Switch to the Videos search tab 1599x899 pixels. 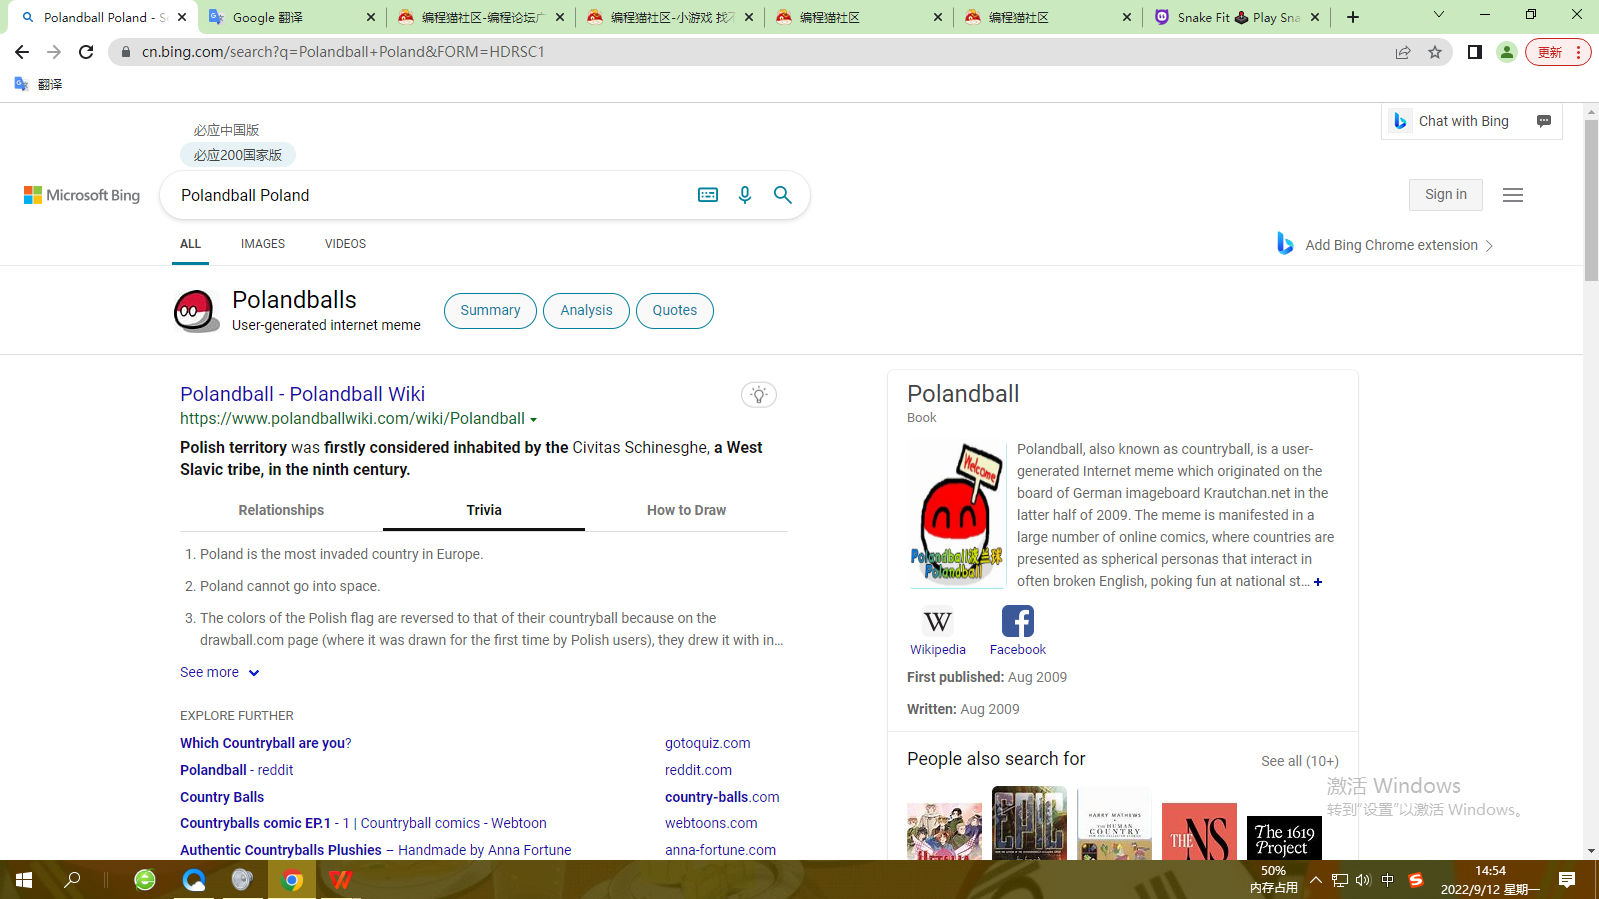point(345,244)
